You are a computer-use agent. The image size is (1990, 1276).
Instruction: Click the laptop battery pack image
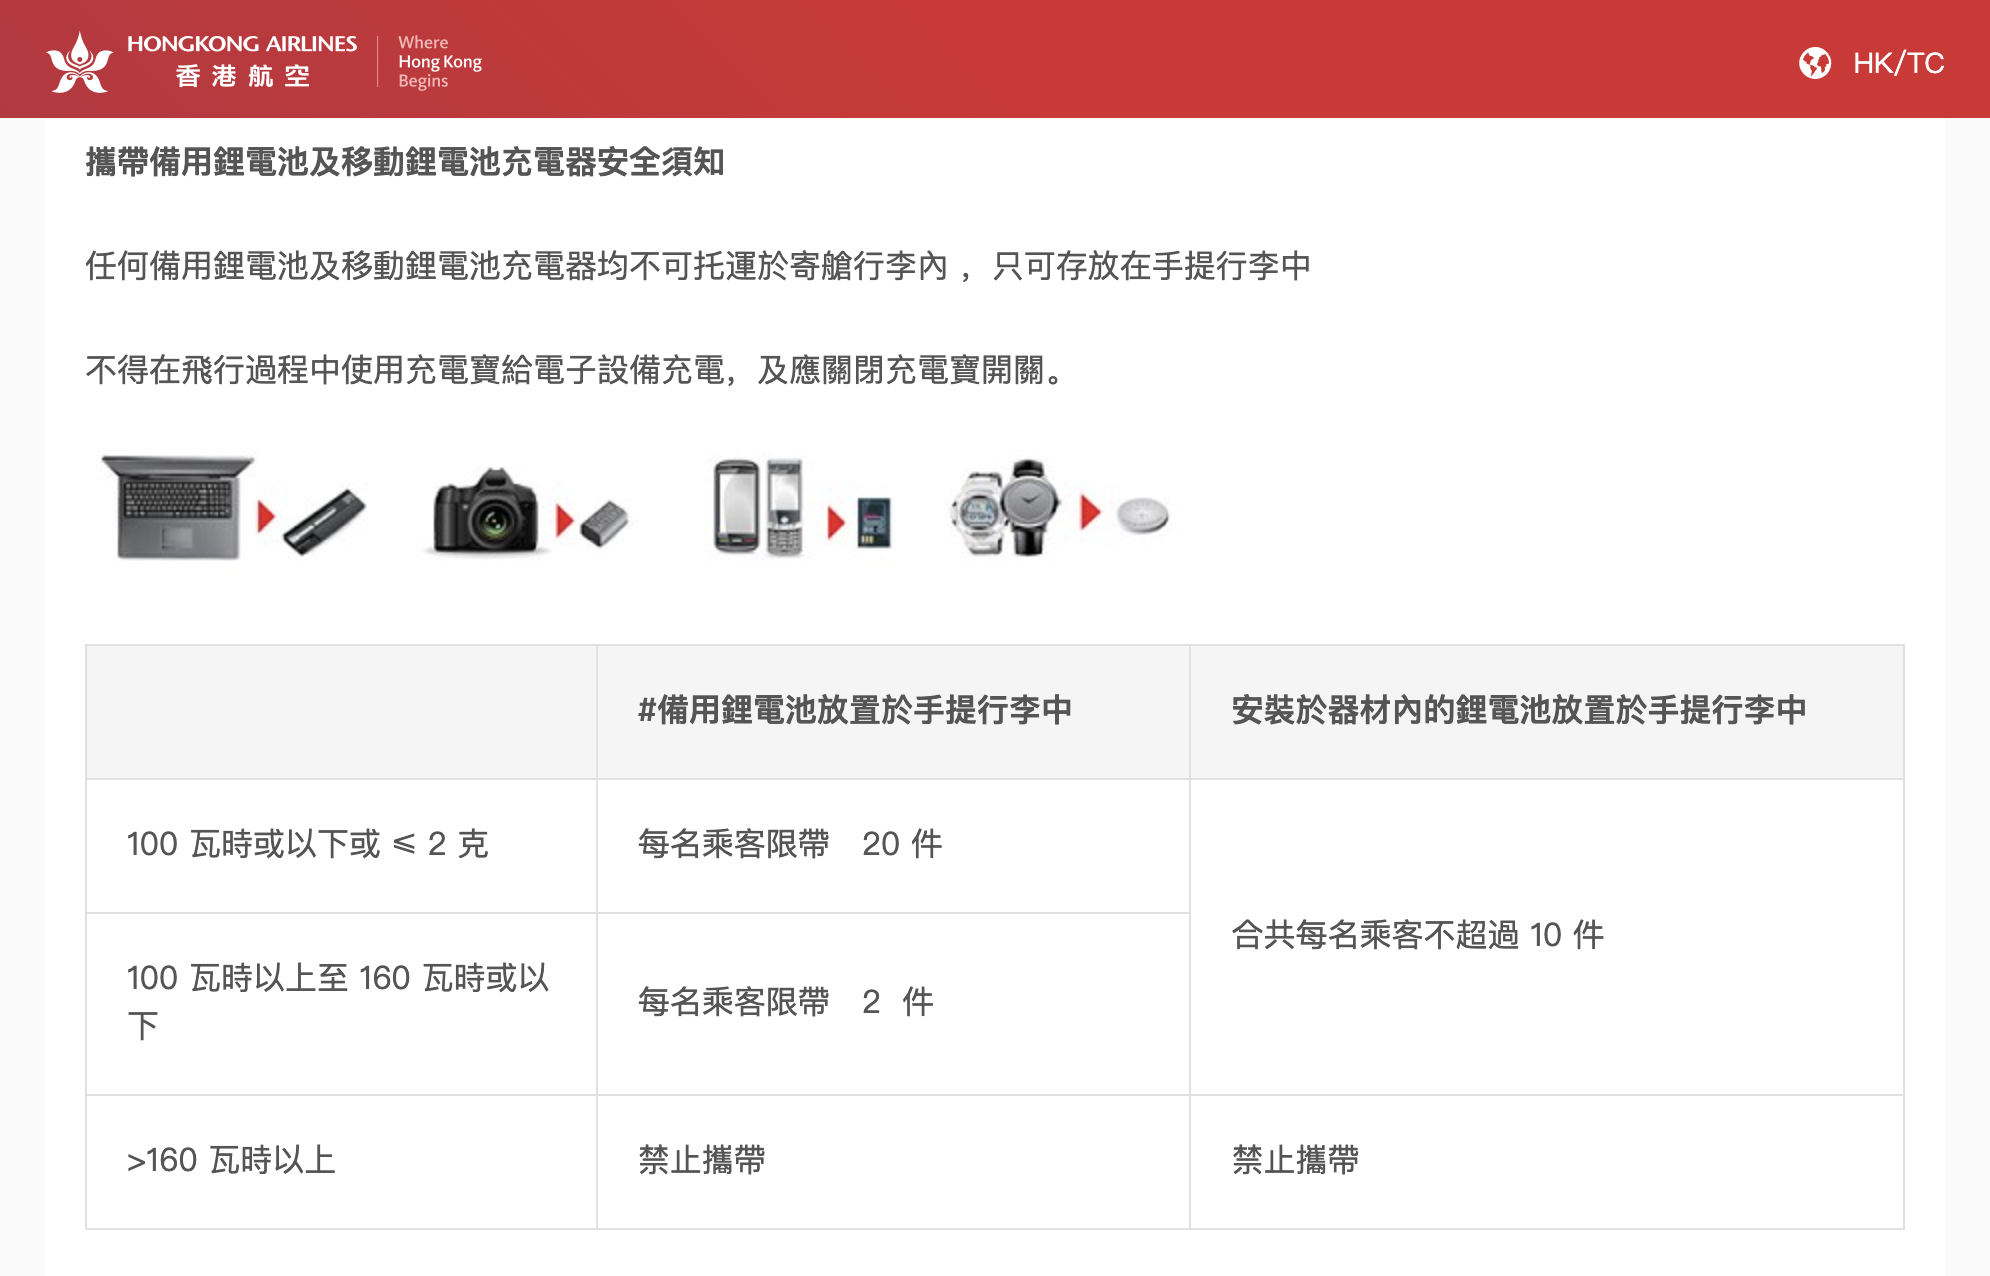324,520
